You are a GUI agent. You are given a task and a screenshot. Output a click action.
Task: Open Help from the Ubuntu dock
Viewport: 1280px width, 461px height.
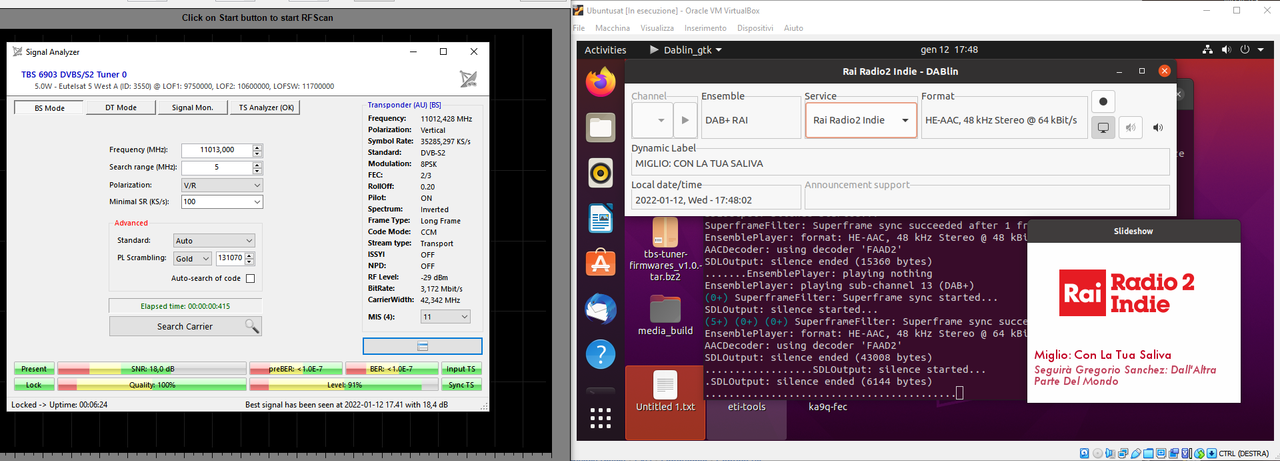point(600,353)
